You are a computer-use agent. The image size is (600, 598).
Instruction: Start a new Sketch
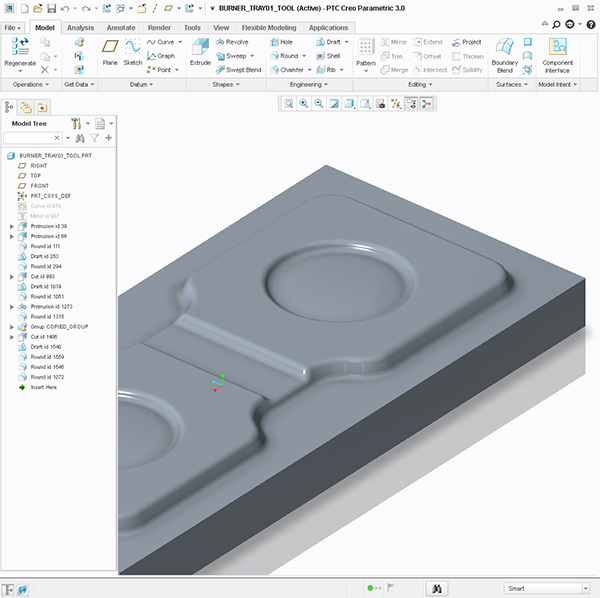pos(132,52)
